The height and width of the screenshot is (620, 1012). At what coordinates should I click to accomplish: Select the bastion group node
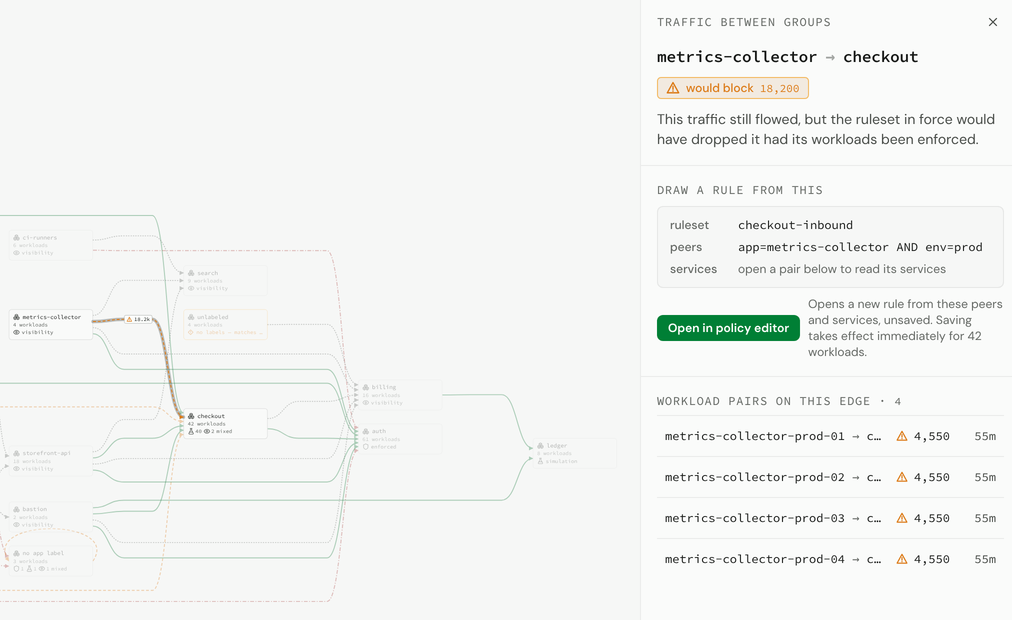pyautogui.click(x=51, y=517)
